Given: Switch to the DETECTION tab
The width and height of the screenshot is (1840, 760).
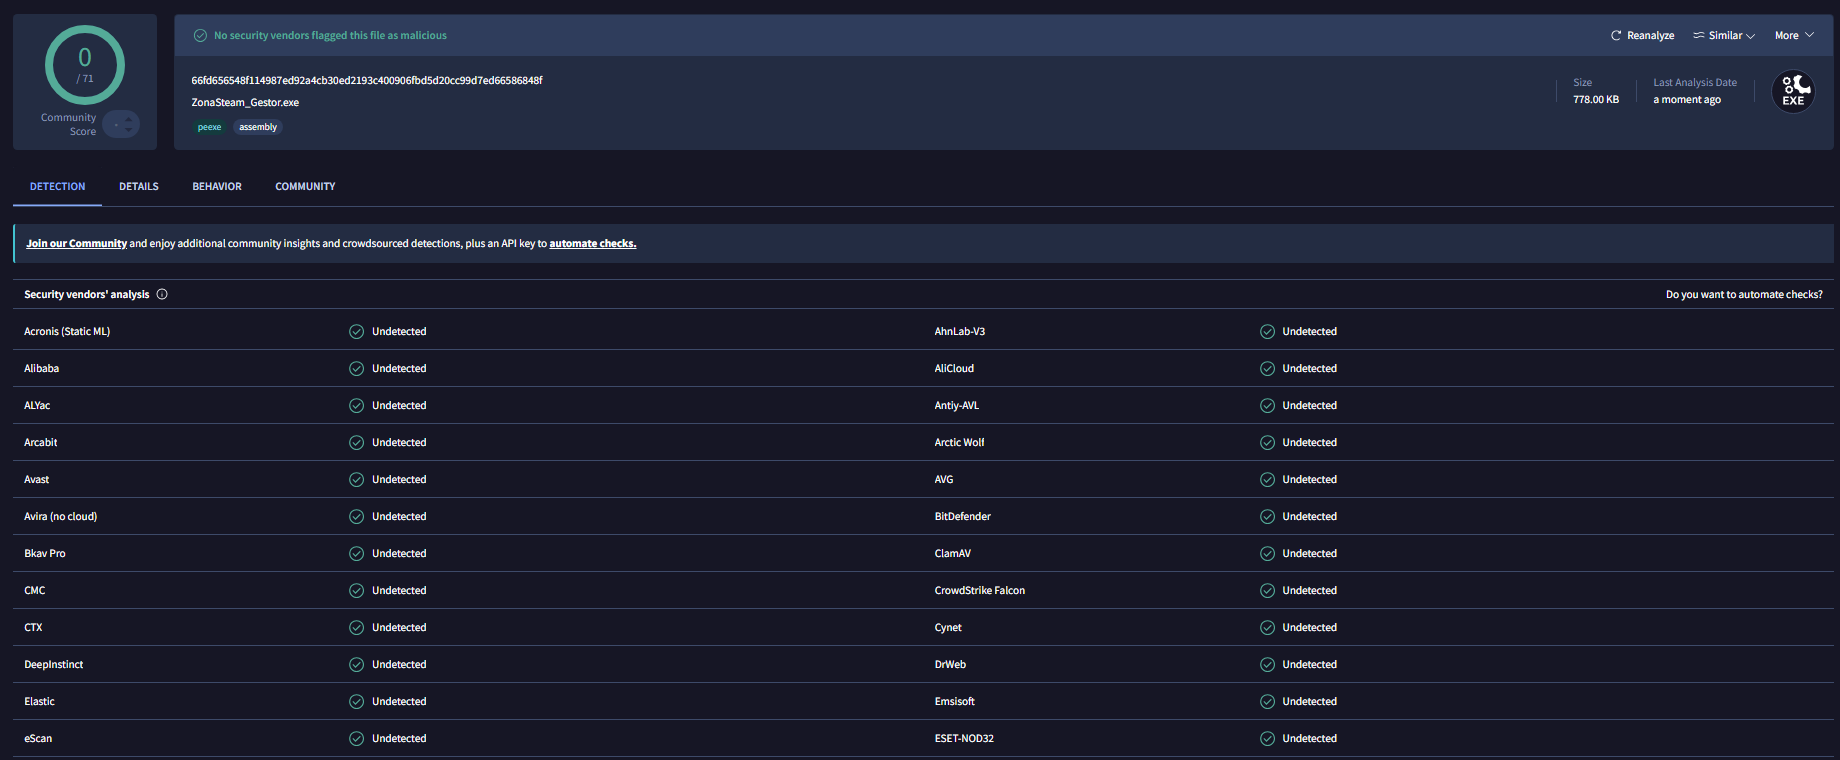Looking at the screenshot, I should click(57, 187).
